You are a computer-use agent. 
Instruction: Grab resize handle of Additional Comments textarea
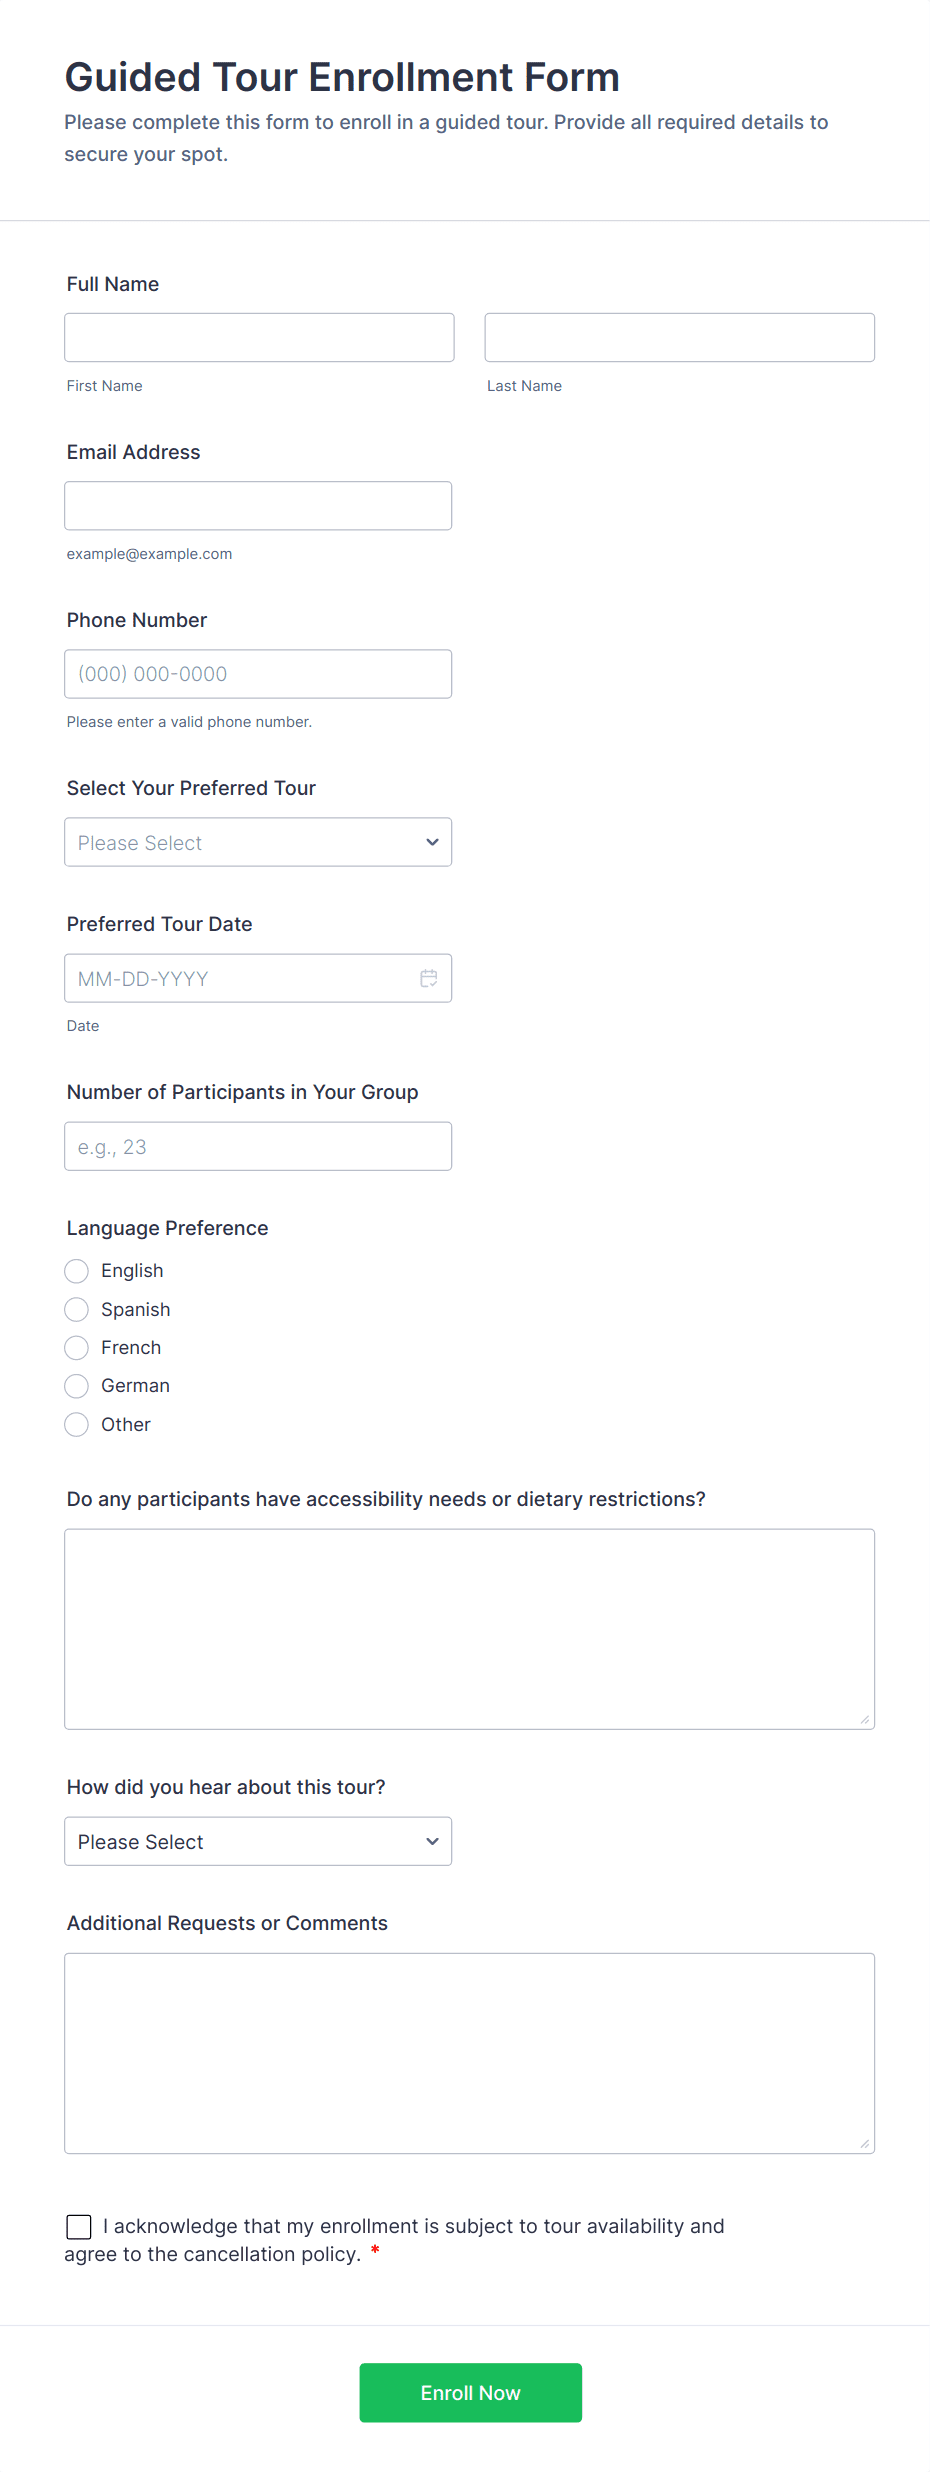(865, 2143)
